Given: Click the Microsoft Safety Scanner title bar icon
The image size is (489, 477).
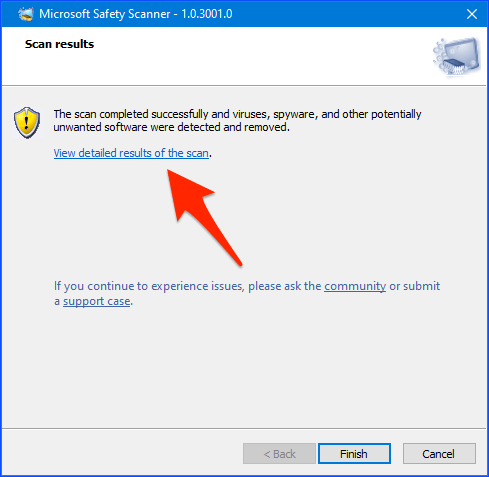Looking at the screenshot, I should click(26, 14).
